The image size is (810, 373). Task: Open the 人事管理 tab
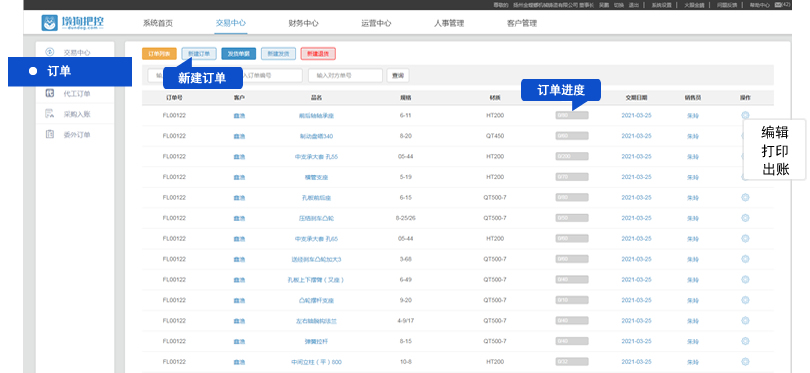coord(449,23)
